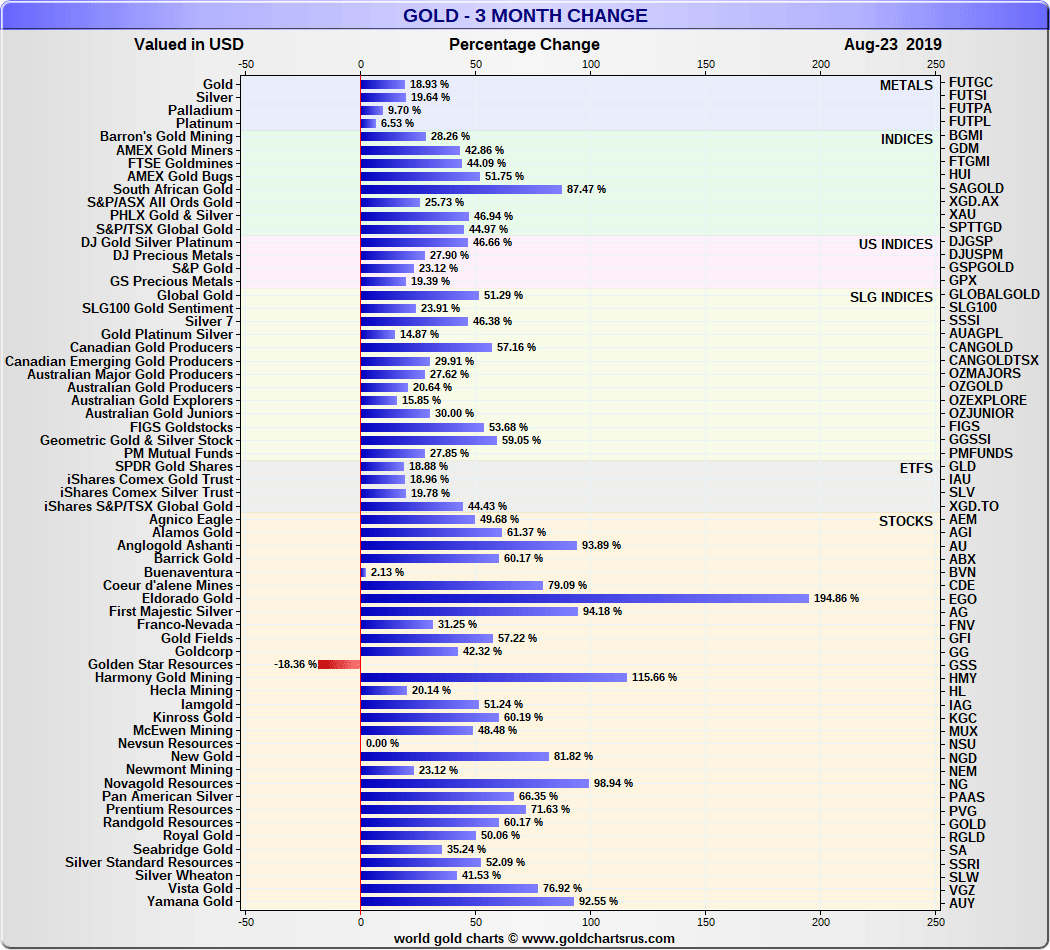The width and height of the screenshot is (1050, 950).
Task: Click the chart title "GOLD - 3 MONTH CHANGE"
Action: (525, 15)
